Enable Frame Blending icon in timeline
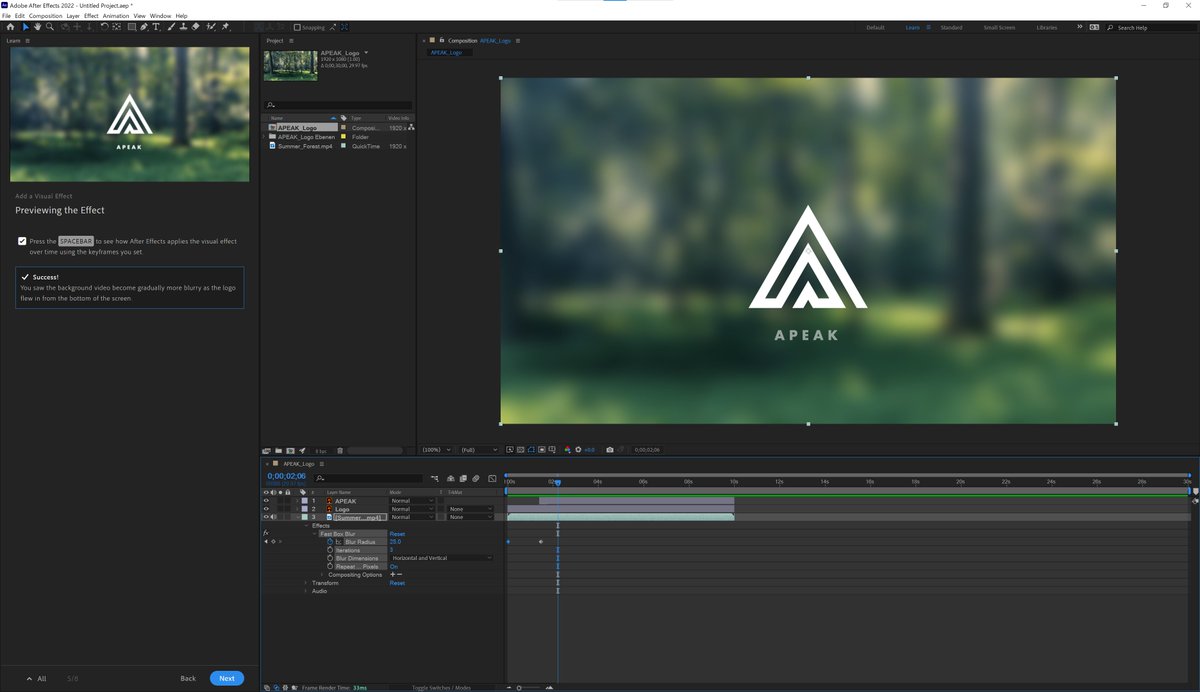Screen dimensions: 1200x692 [463, 478]
